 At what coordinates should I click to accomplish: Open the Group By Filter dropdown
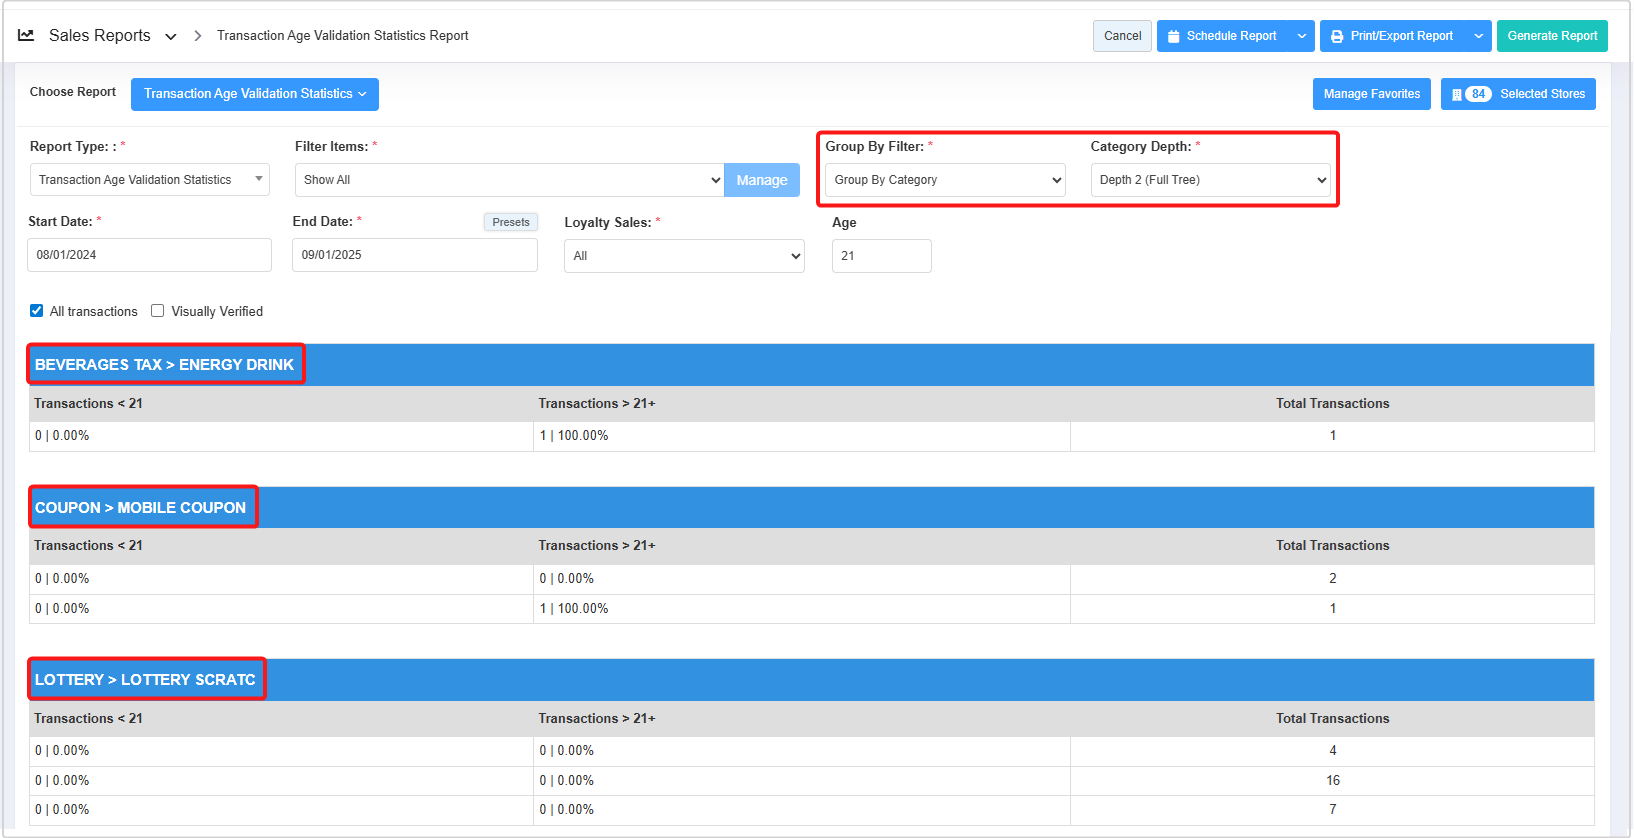point(945,180)
